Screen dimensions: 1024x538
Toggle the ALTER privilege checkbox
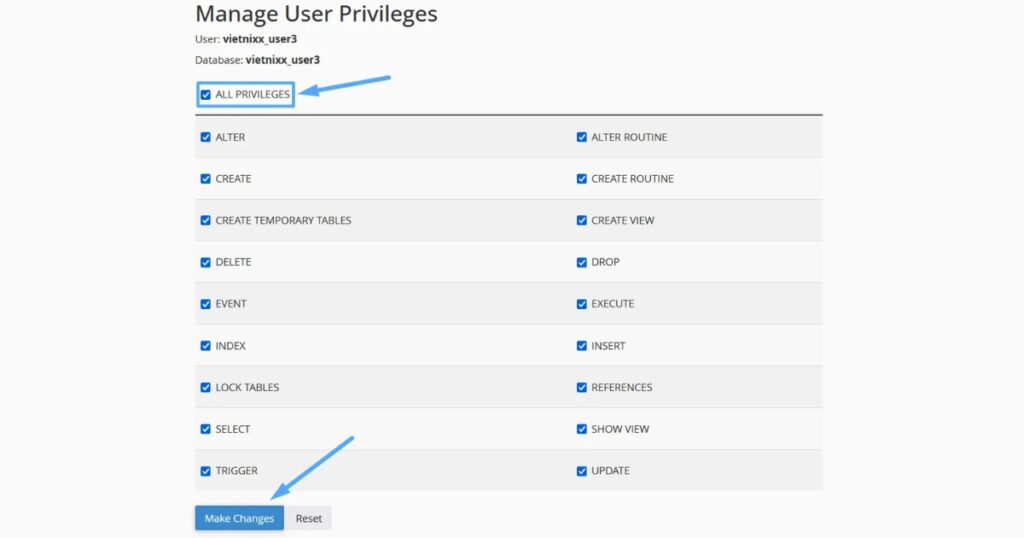click(x=206, y=137)
